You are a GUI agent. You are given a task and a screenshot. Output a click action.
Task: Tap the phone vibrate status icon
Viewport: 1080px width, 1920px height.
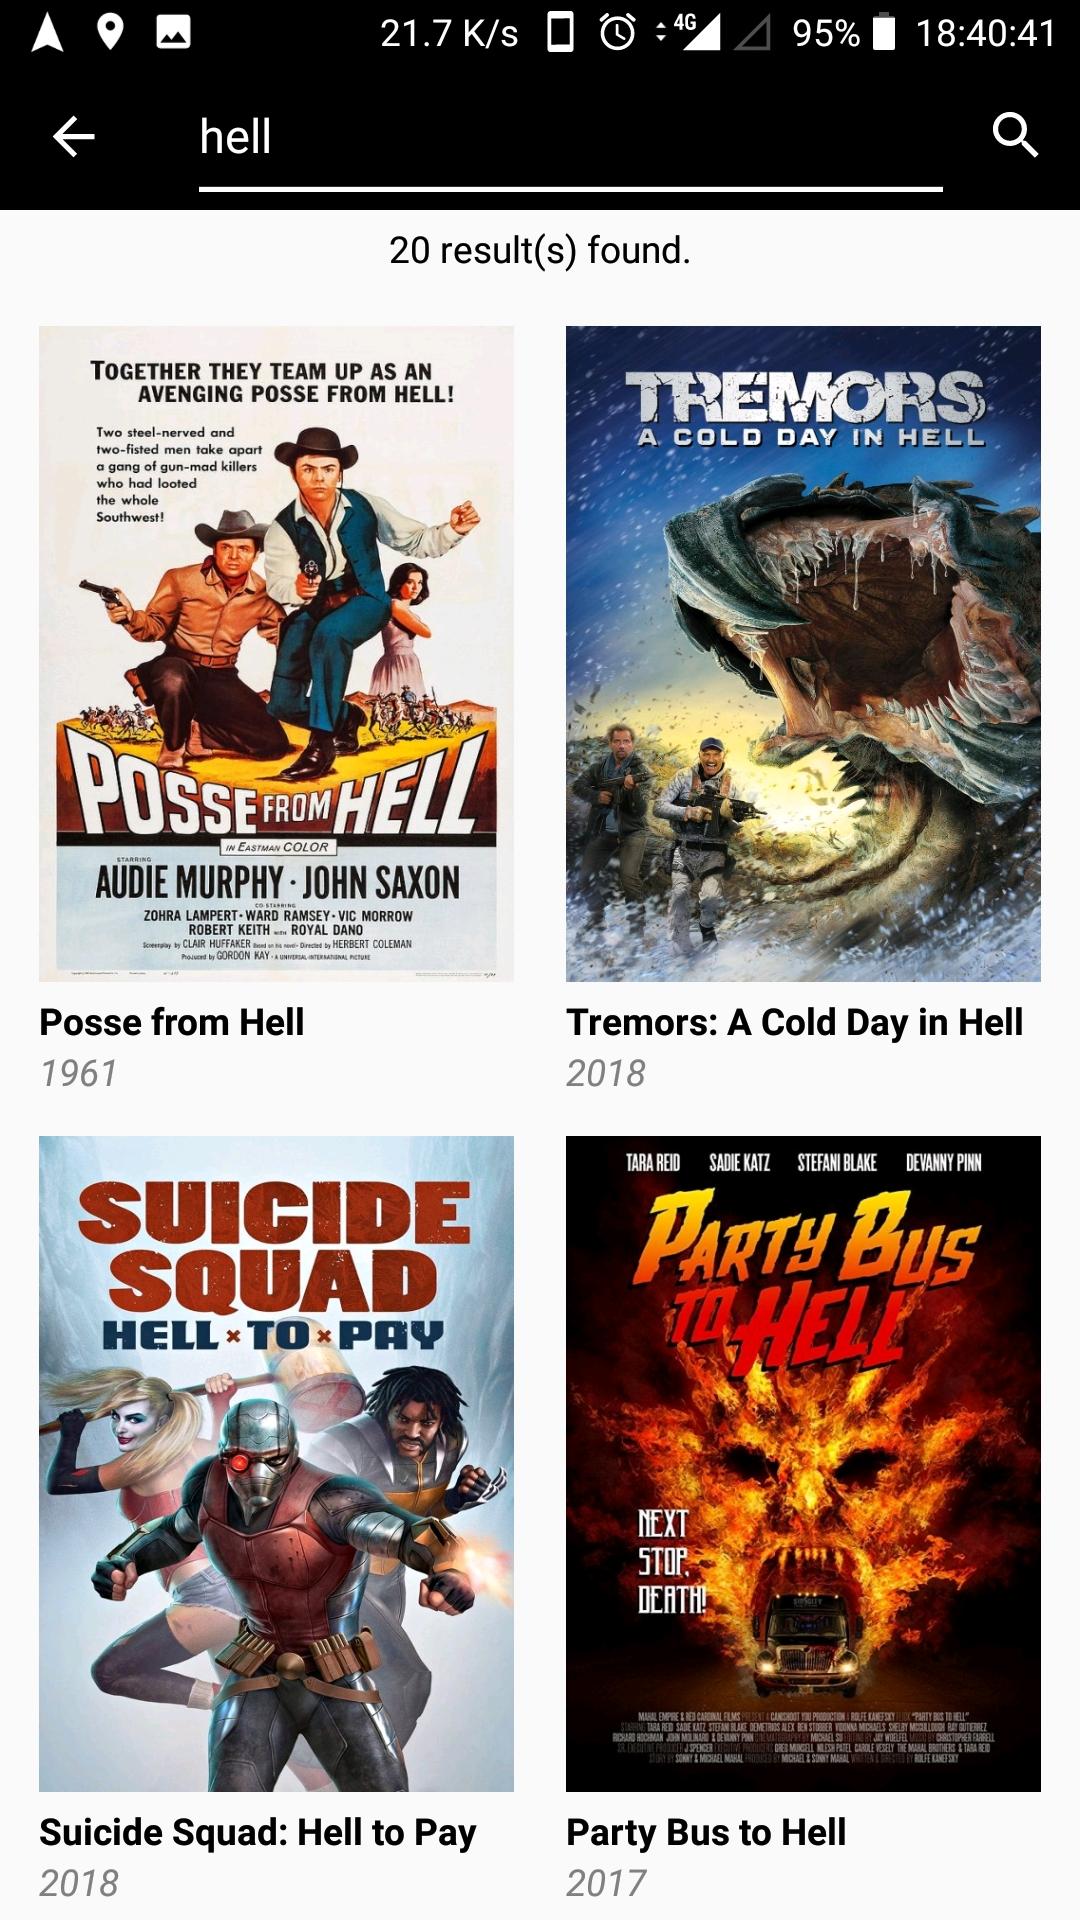(561, 32)
